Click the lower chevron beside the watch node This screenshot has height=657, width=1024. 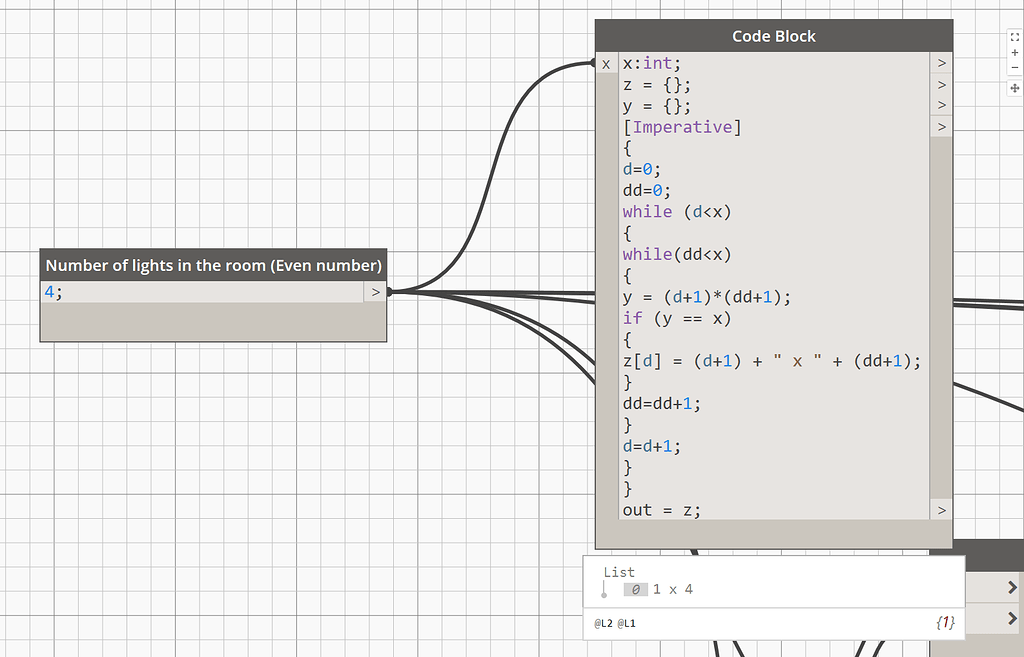(x=1011, y=620)
